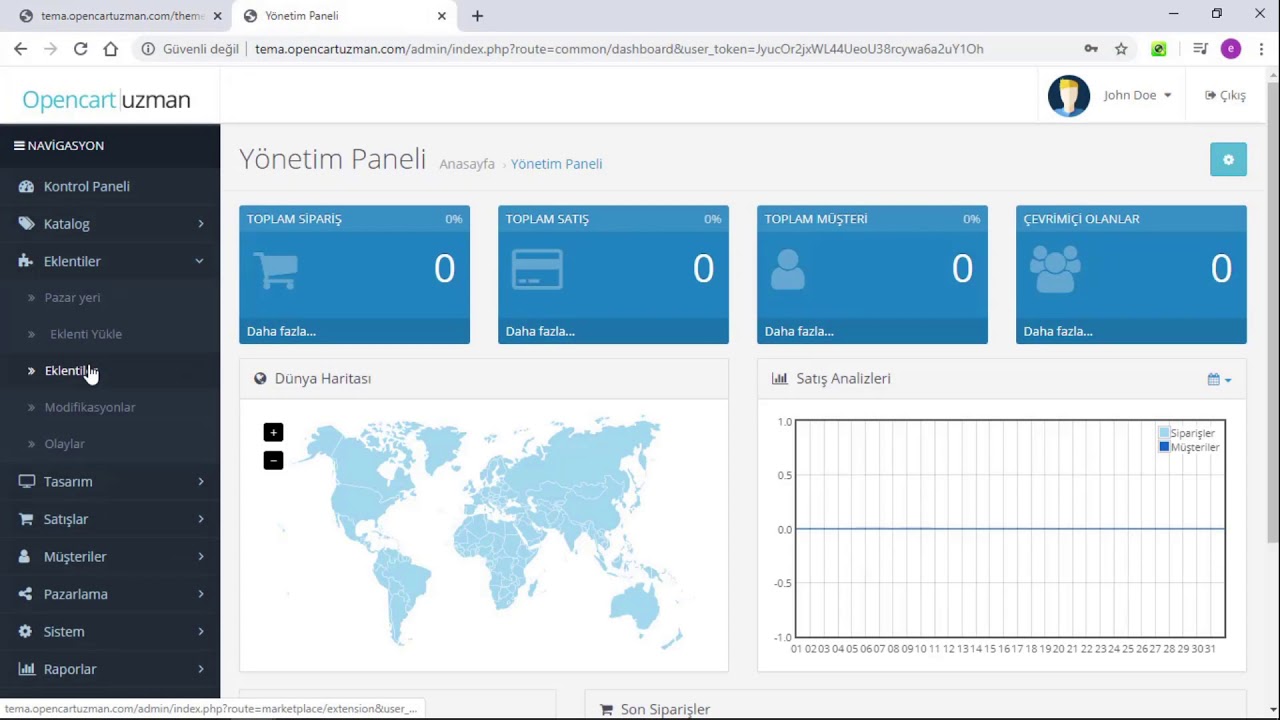Click Yönetim Paneli breadcrumb link

556,164
